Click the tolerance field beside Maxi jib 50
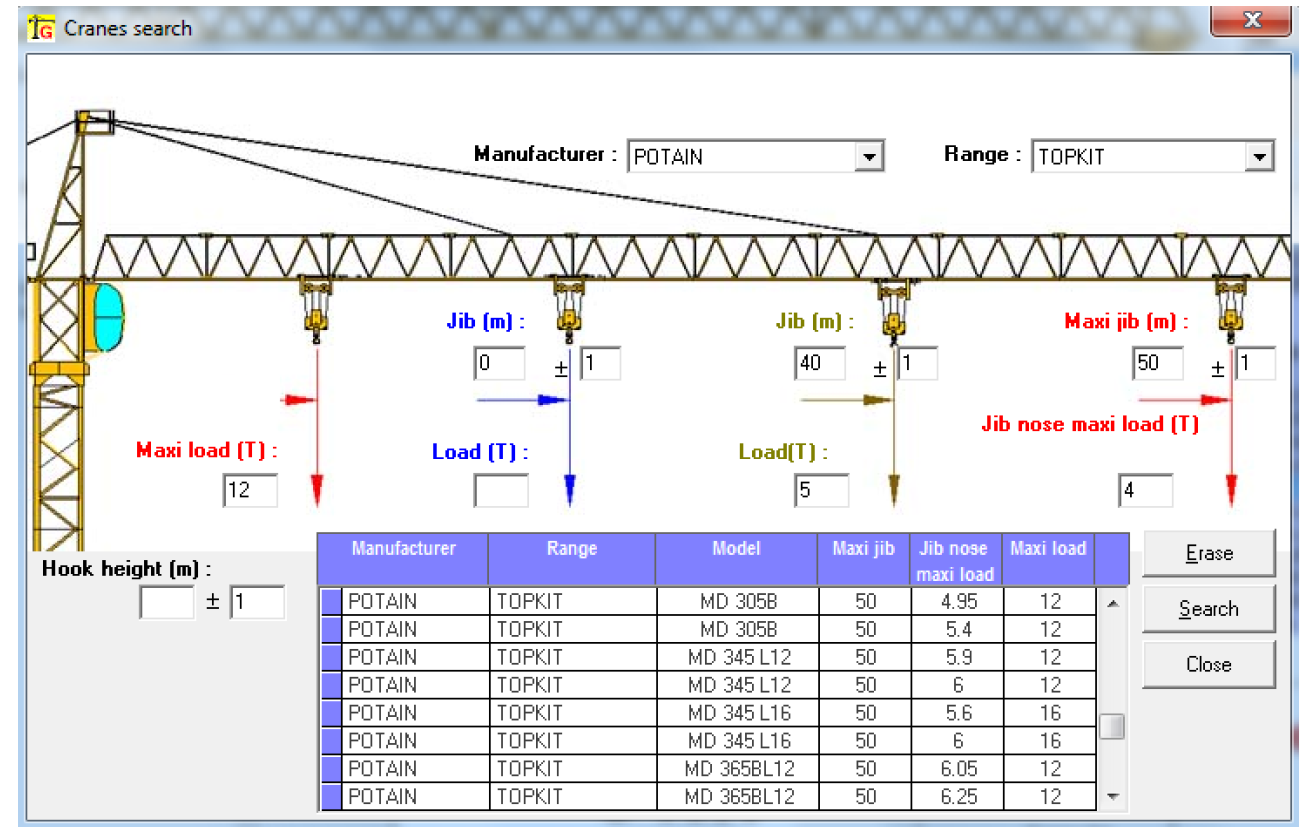The image size is (1306, 830). [x=1255, y=363]
